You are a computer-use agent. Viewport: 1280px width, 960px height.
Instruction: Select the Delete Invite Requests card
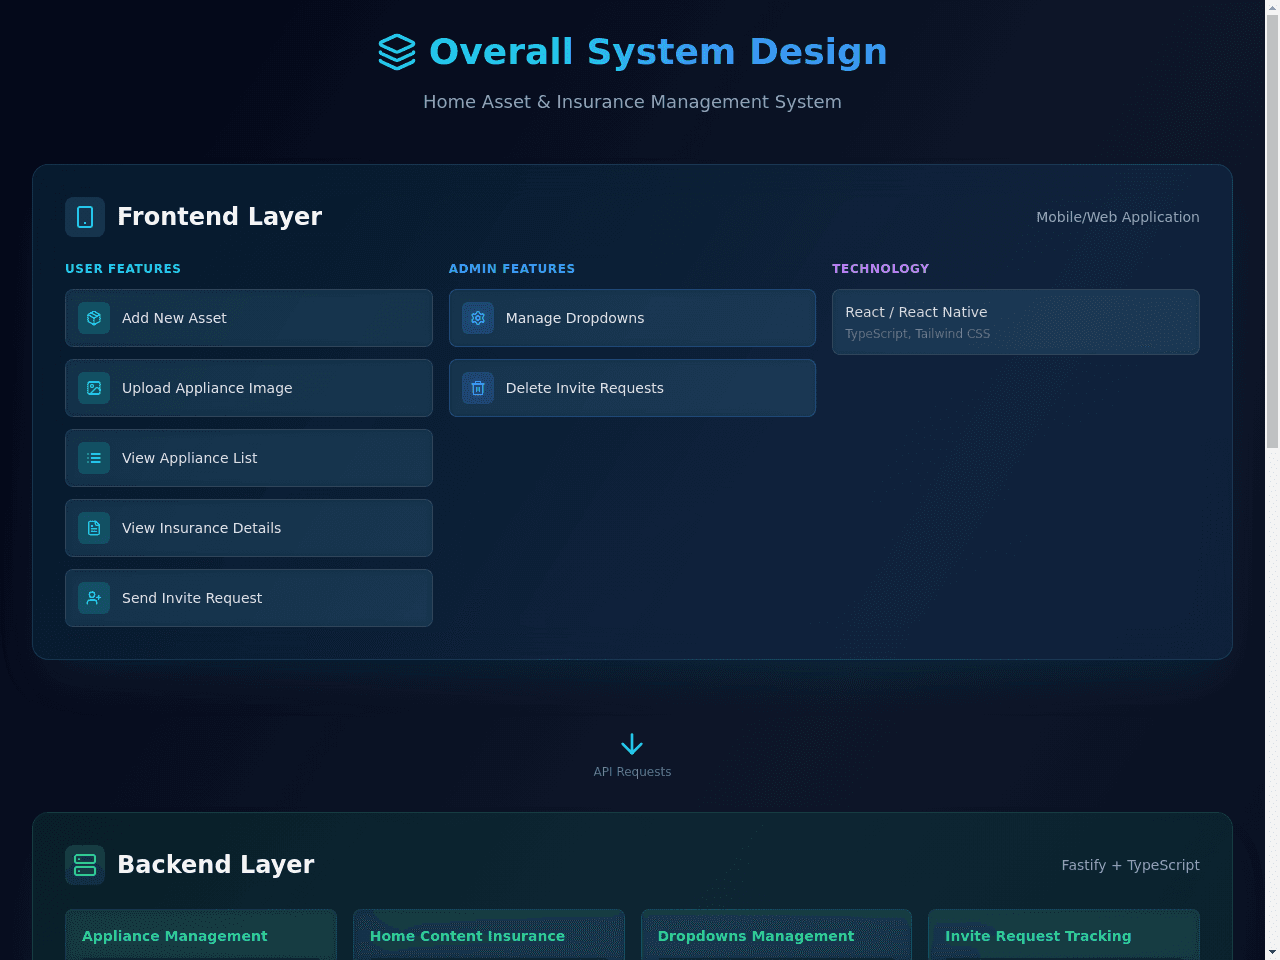[x=632, y=388]
